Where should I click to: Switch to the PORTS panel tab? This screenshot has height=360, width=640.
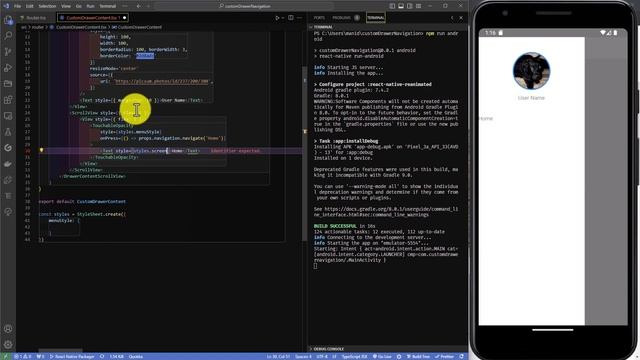[x=319, y=18]
